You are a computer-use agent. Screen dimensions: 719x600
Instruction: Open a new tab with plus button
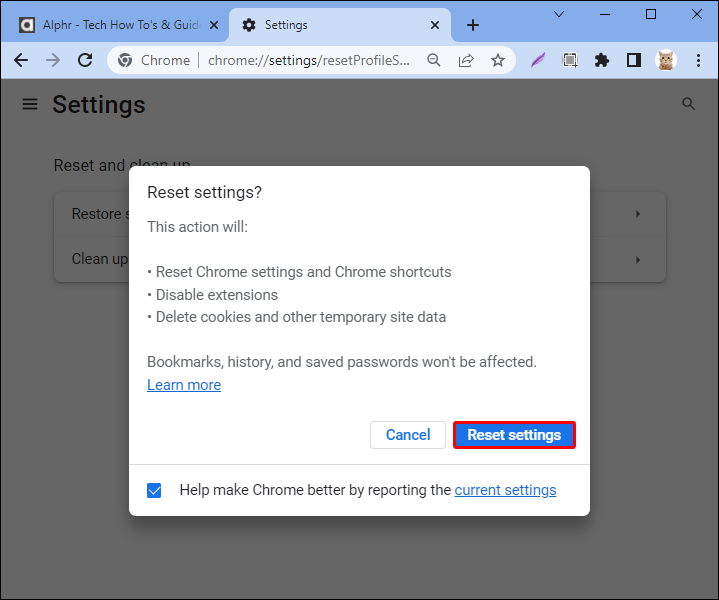[x=473, y=25]
